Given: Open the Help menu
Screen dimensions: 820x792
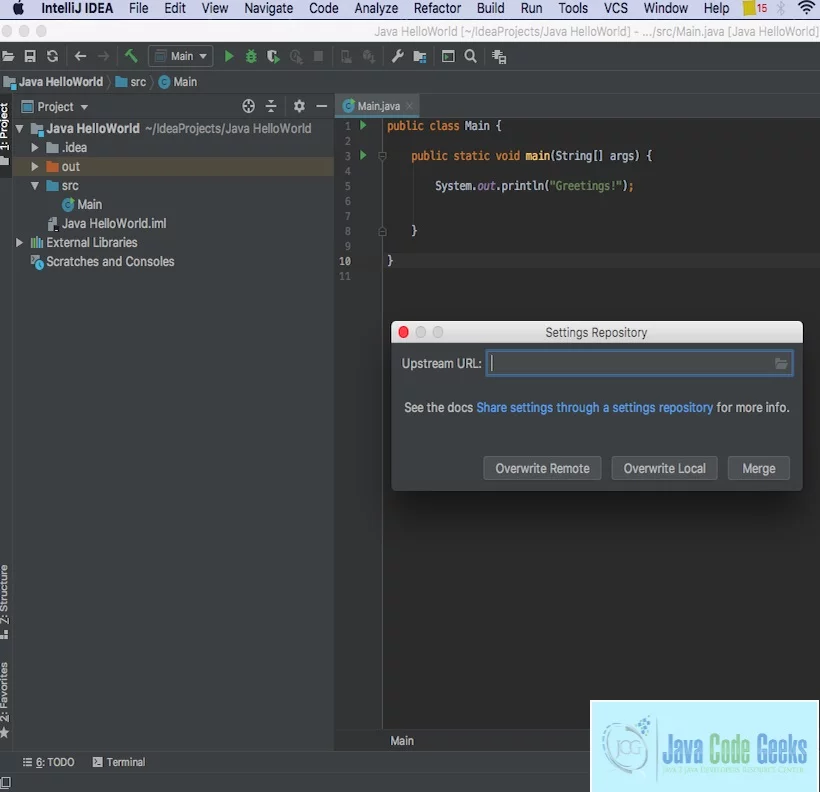Looking at the screenshot, I should point(716,8).
